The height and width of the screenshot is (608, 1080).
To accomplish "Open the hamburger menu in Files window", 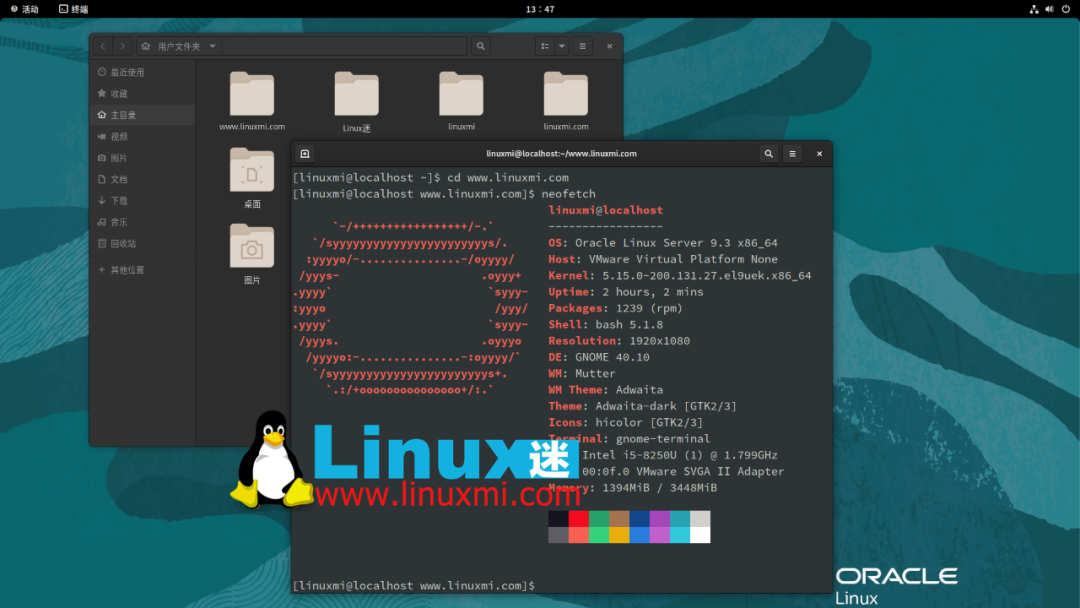I will tap(583, 46).
